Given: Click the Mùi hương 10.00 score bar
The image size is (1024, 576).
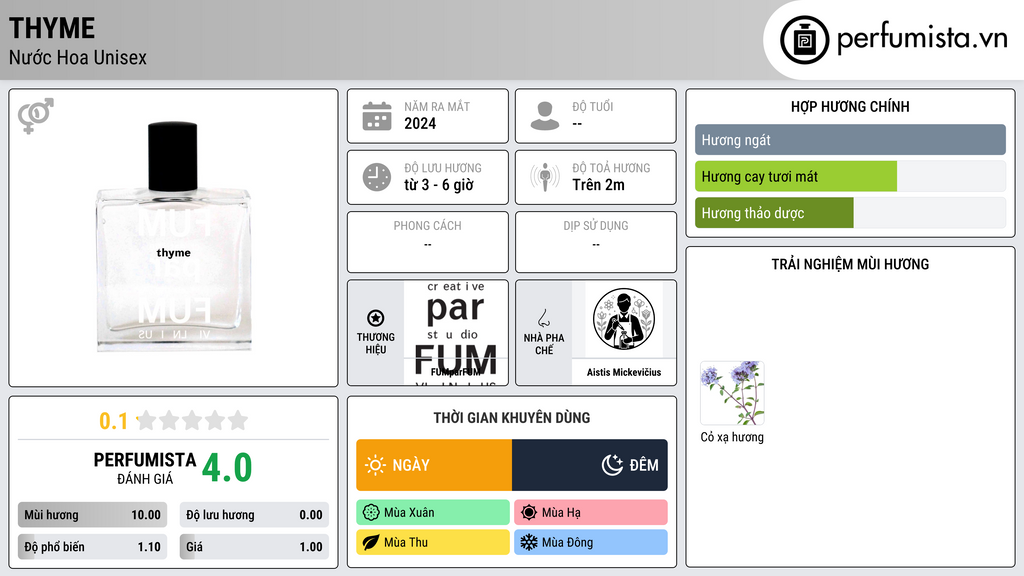Looking at the screenshot, I should point(93,515).
